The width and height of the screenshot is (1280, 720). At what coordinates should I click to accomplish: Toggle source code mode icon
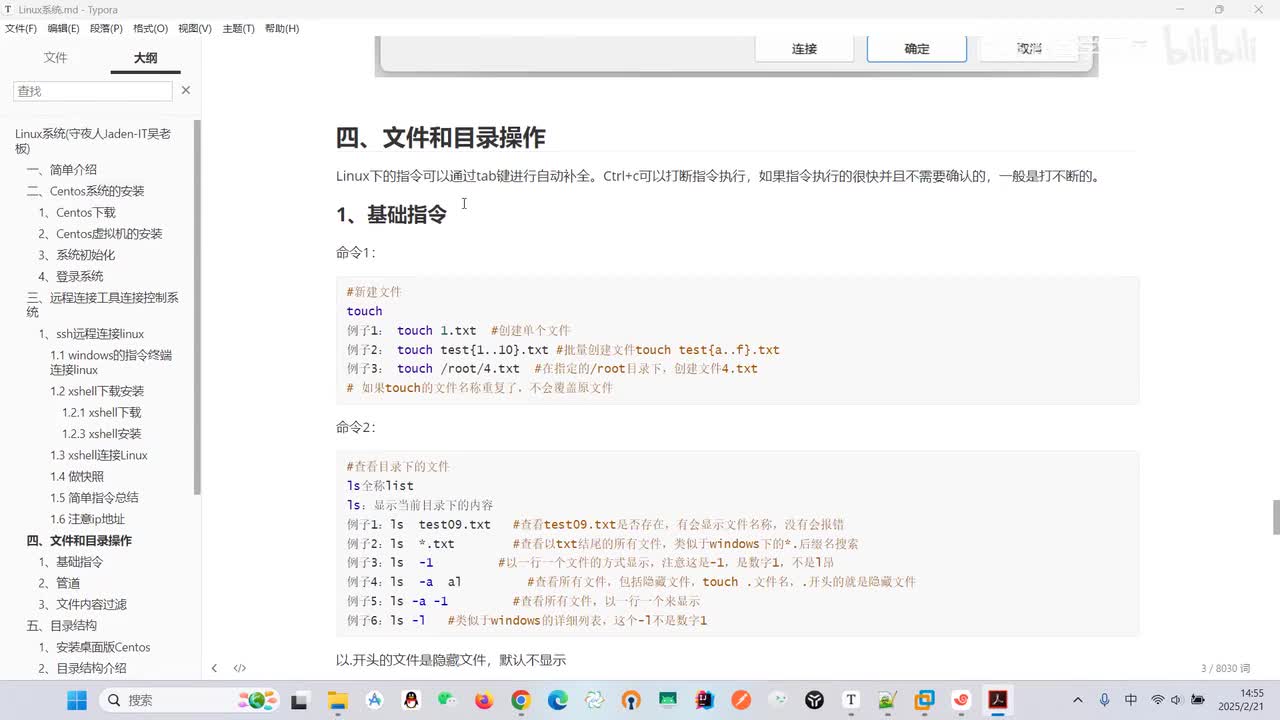[x=240, y=668]
